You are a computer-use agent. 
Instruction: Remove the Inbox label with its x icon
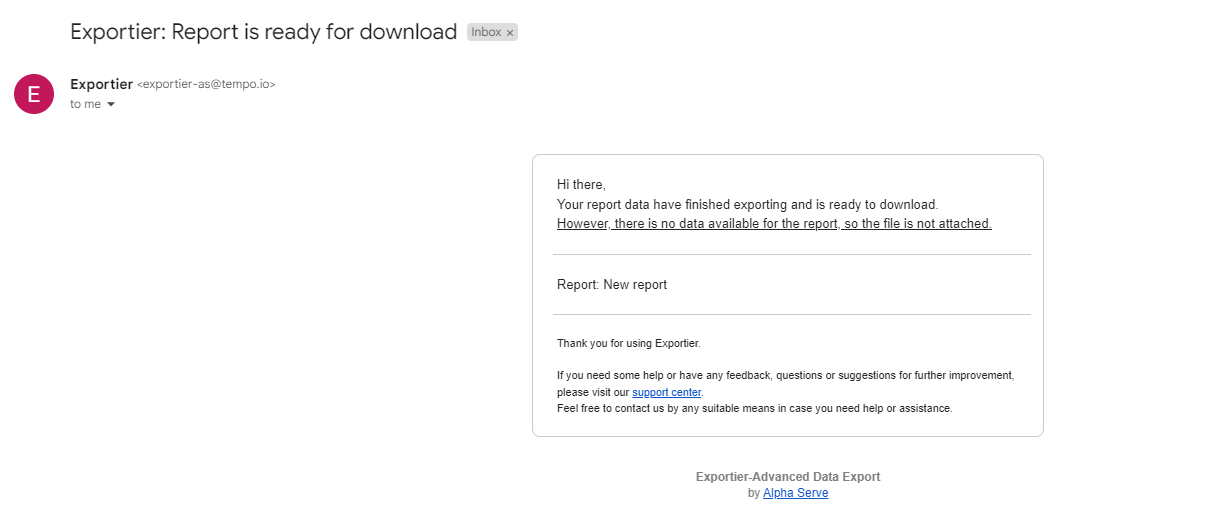510,33
